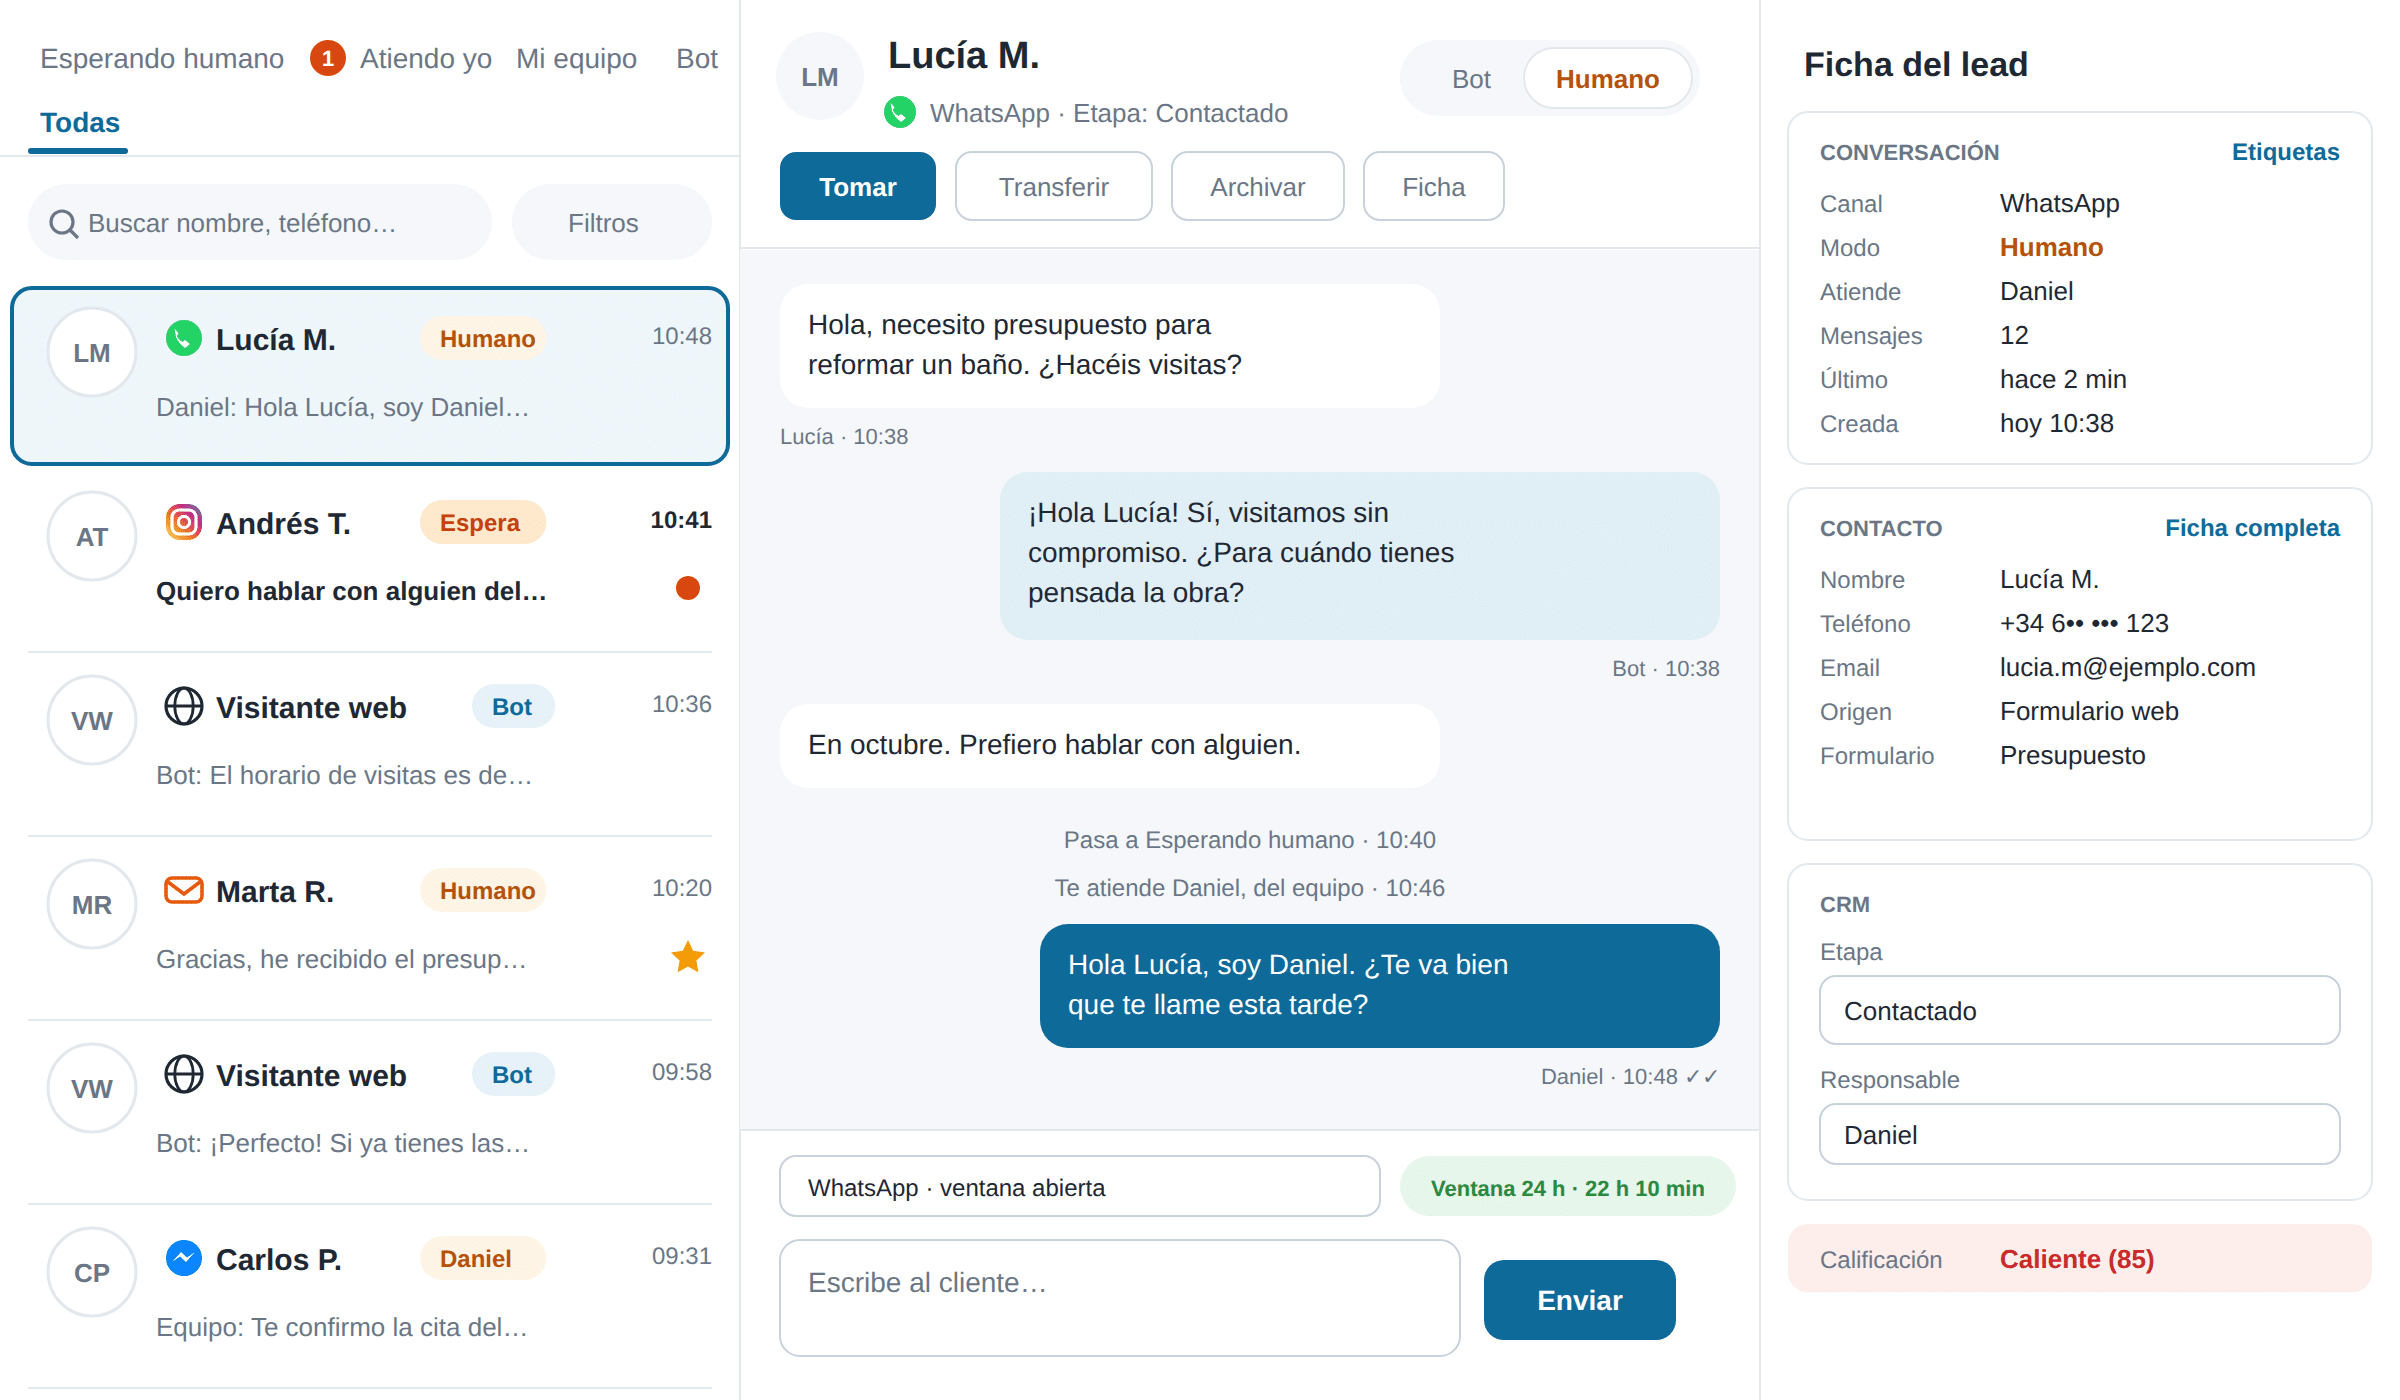This screenshot has width=2400, height=1400.
Task: Click the MR avatar of Marta R.
Action: [x=92, y=904]
